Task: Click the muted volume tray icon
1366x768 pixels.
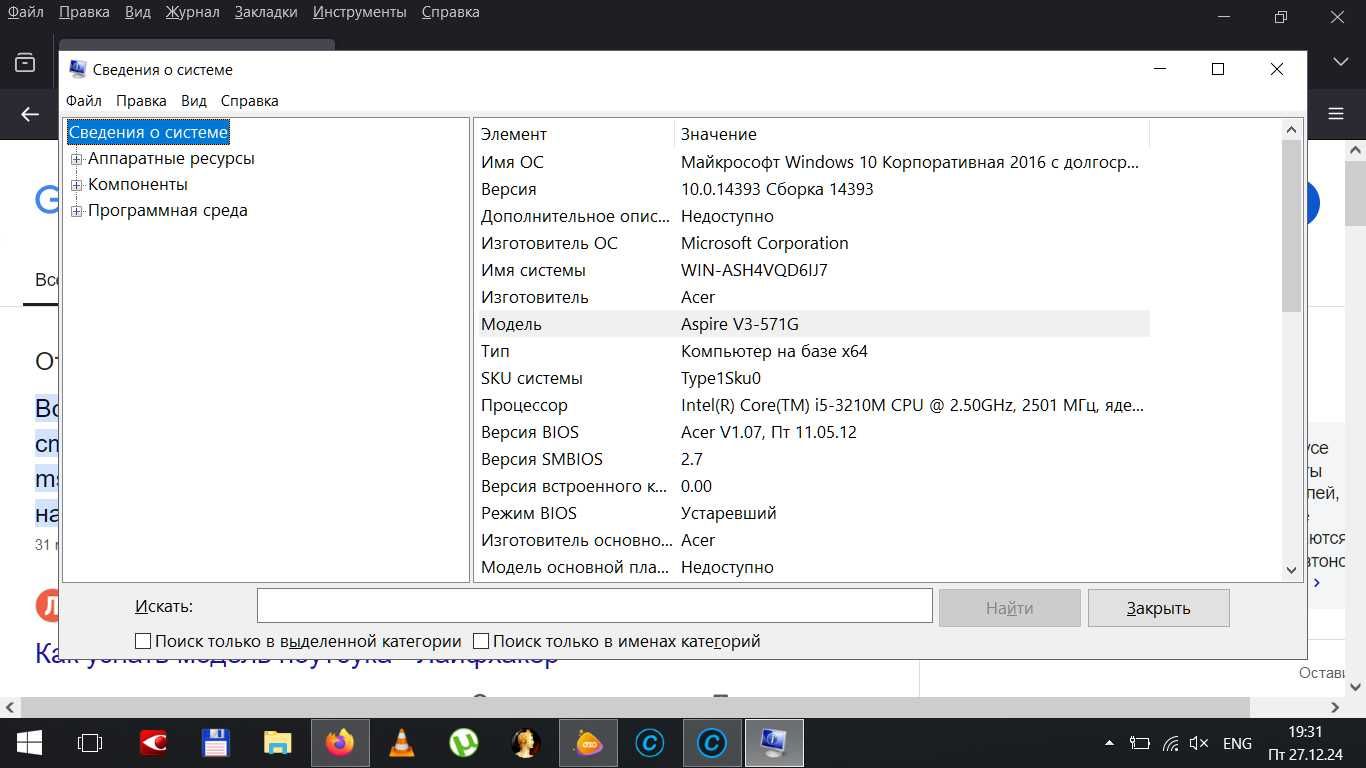Action: pos(1200,743)
